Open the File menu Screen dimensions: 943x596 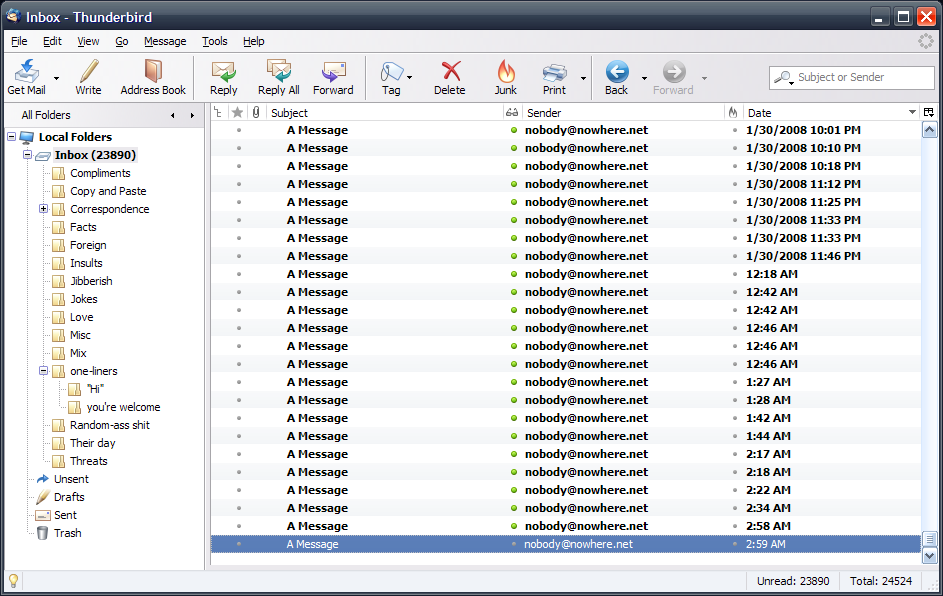click(19, 41)
